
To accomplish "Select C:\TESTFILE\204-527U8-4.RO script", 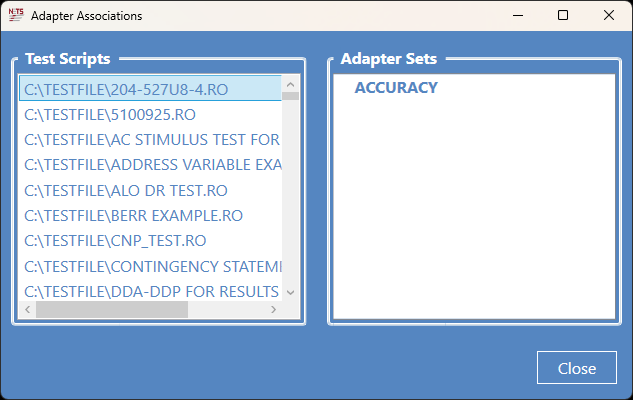I will click(x=150, y=89).
